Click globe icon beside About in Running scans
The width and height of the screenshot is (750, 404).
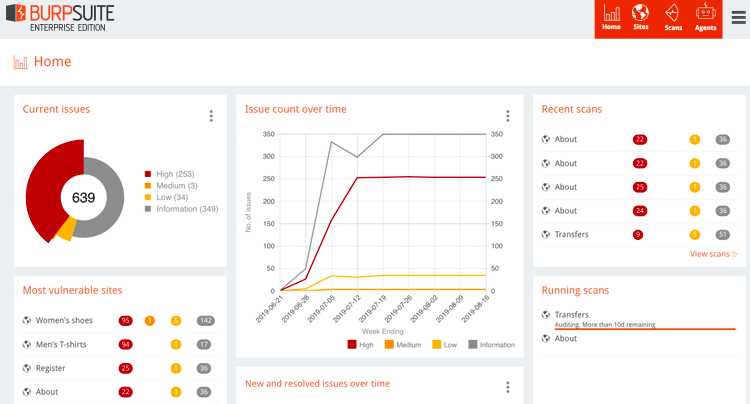(546, 338)
